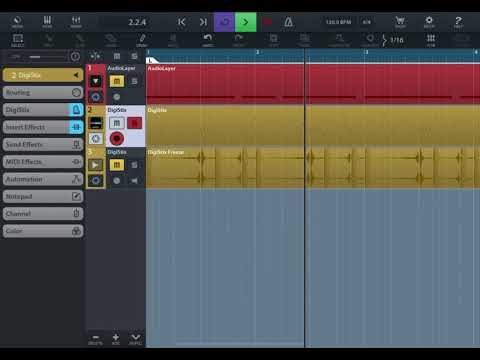Choose the Draw pencil tool
Viewport: 480px width, 360px height.
[x=142, y=40]
